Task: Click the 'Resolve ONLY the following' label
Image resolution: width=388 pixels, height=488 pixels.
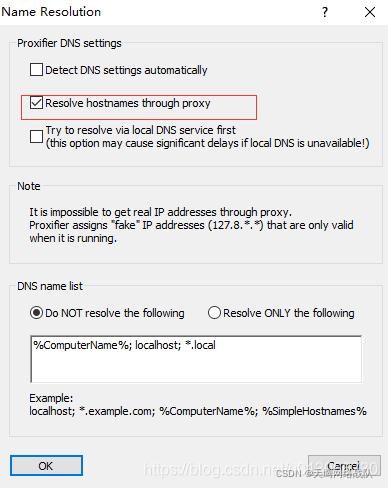Action: tap(289, 313)
